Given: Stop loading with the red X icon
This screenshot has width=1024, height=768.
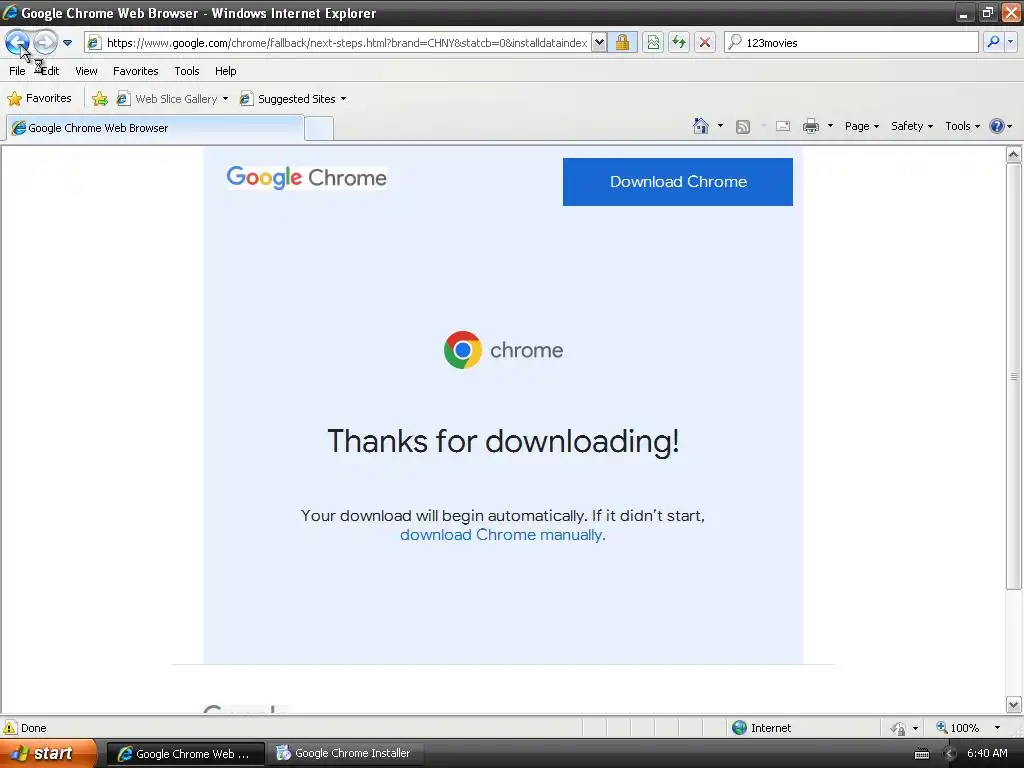Looking at the screenshot, I should (705, 43).
